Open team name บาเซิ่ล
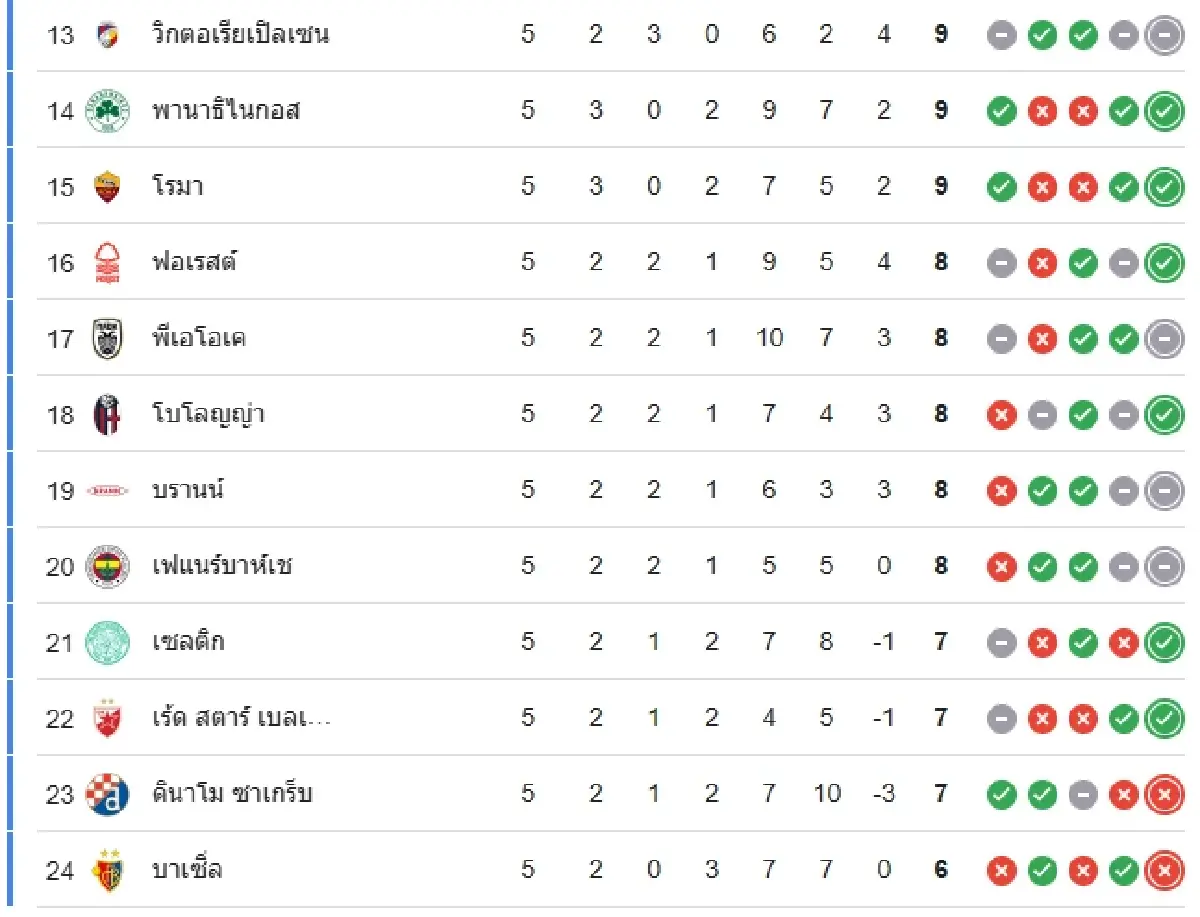Image resolution: width=1200 pixels, height=917 pixels. click(x=187, y=870)
